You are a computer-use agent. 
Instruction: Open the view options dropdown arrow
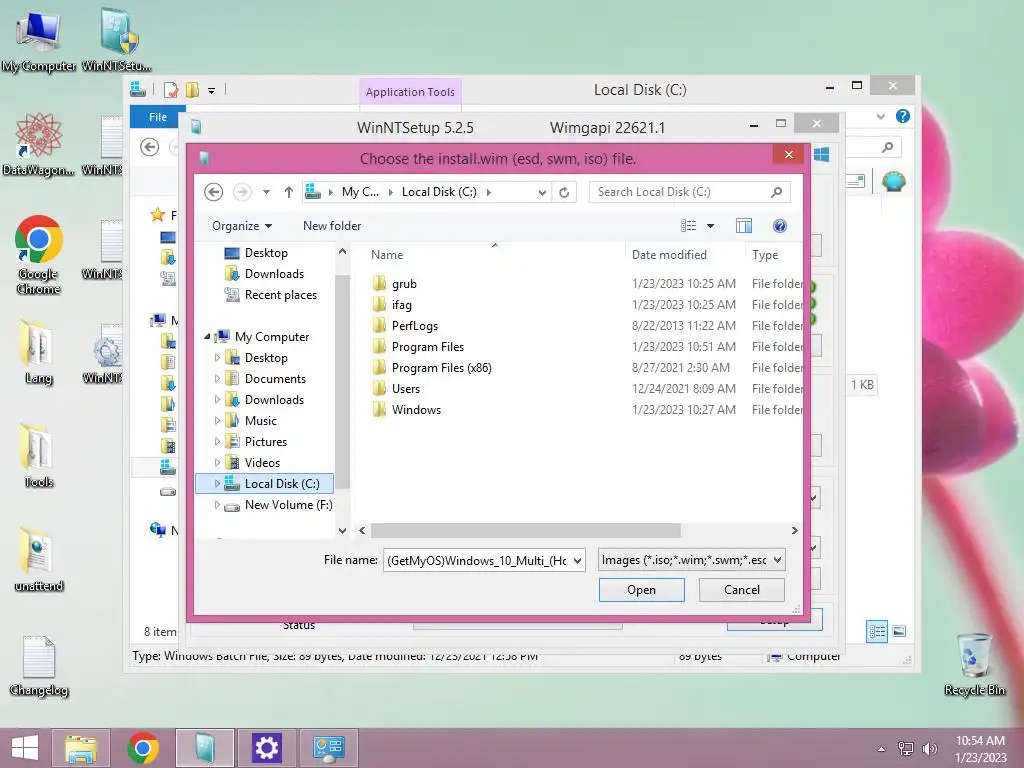(x=711, y=226)
